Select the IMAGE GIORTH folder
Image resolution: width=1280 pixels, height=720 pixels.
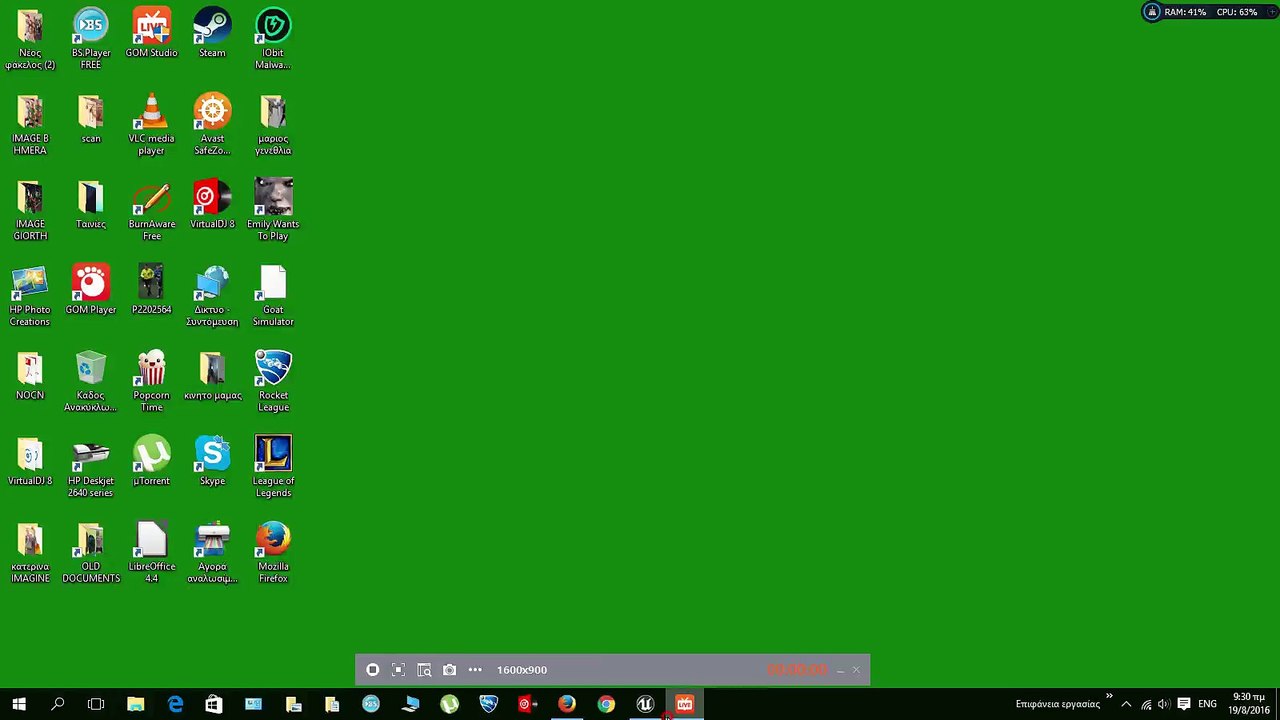coord(30,210)
